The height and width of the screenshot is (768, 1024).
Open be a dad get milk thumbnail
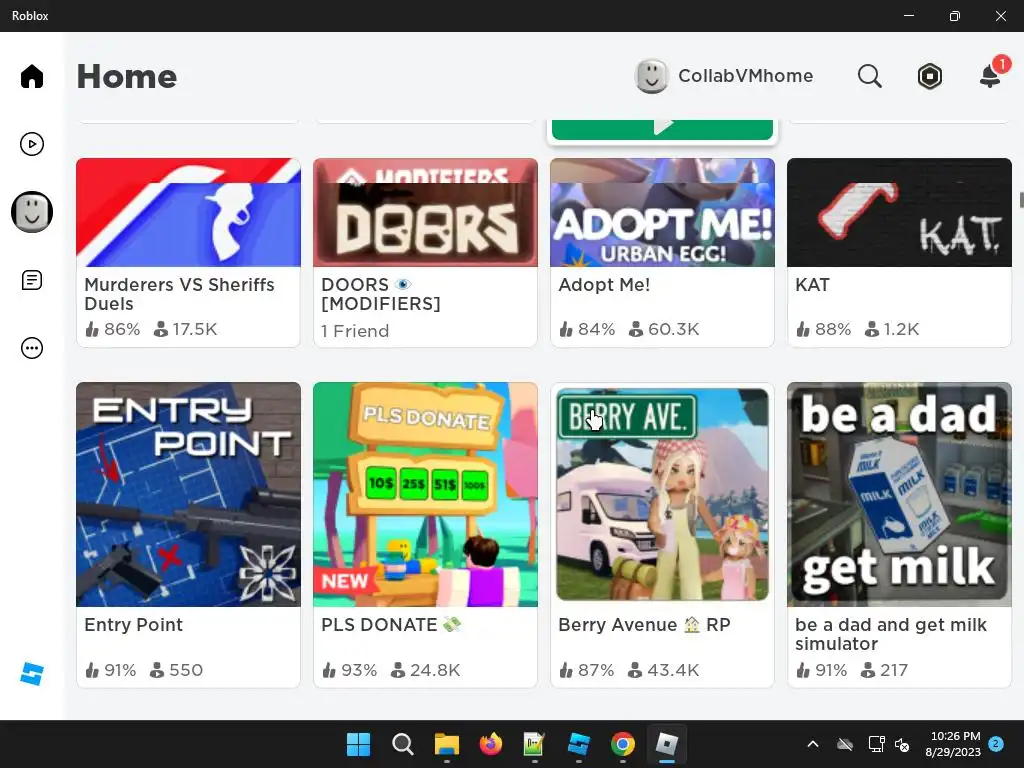coord(899,494)
